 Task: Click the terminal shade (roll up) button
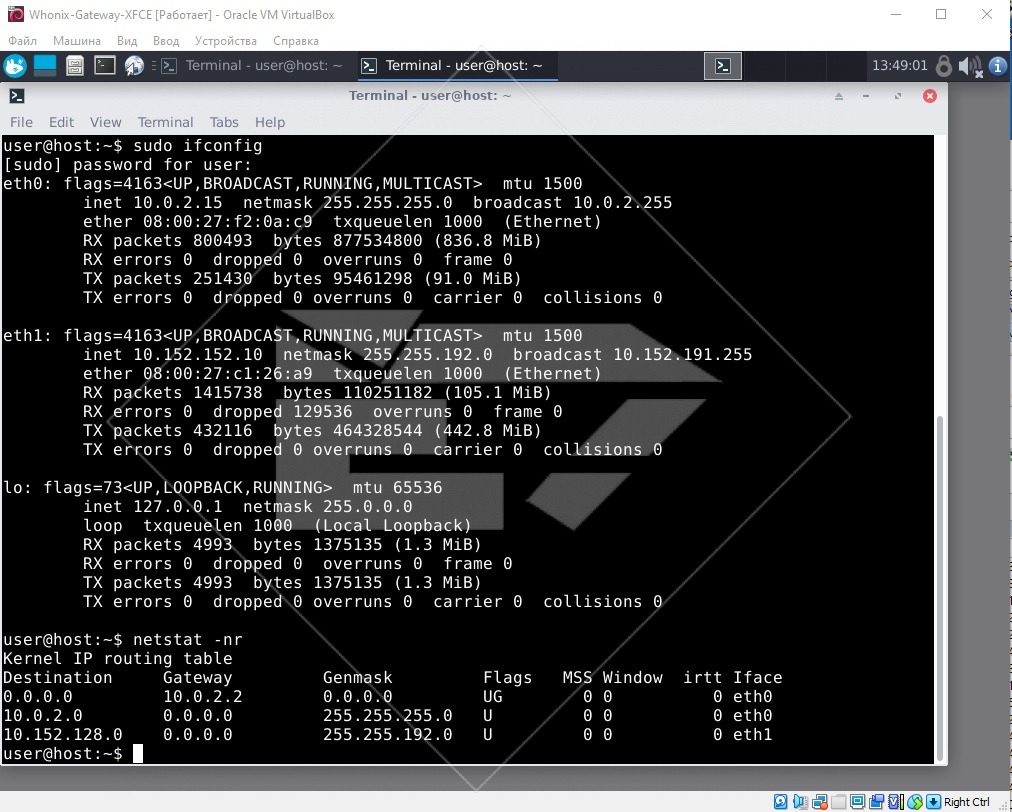(x=839, y=96)
